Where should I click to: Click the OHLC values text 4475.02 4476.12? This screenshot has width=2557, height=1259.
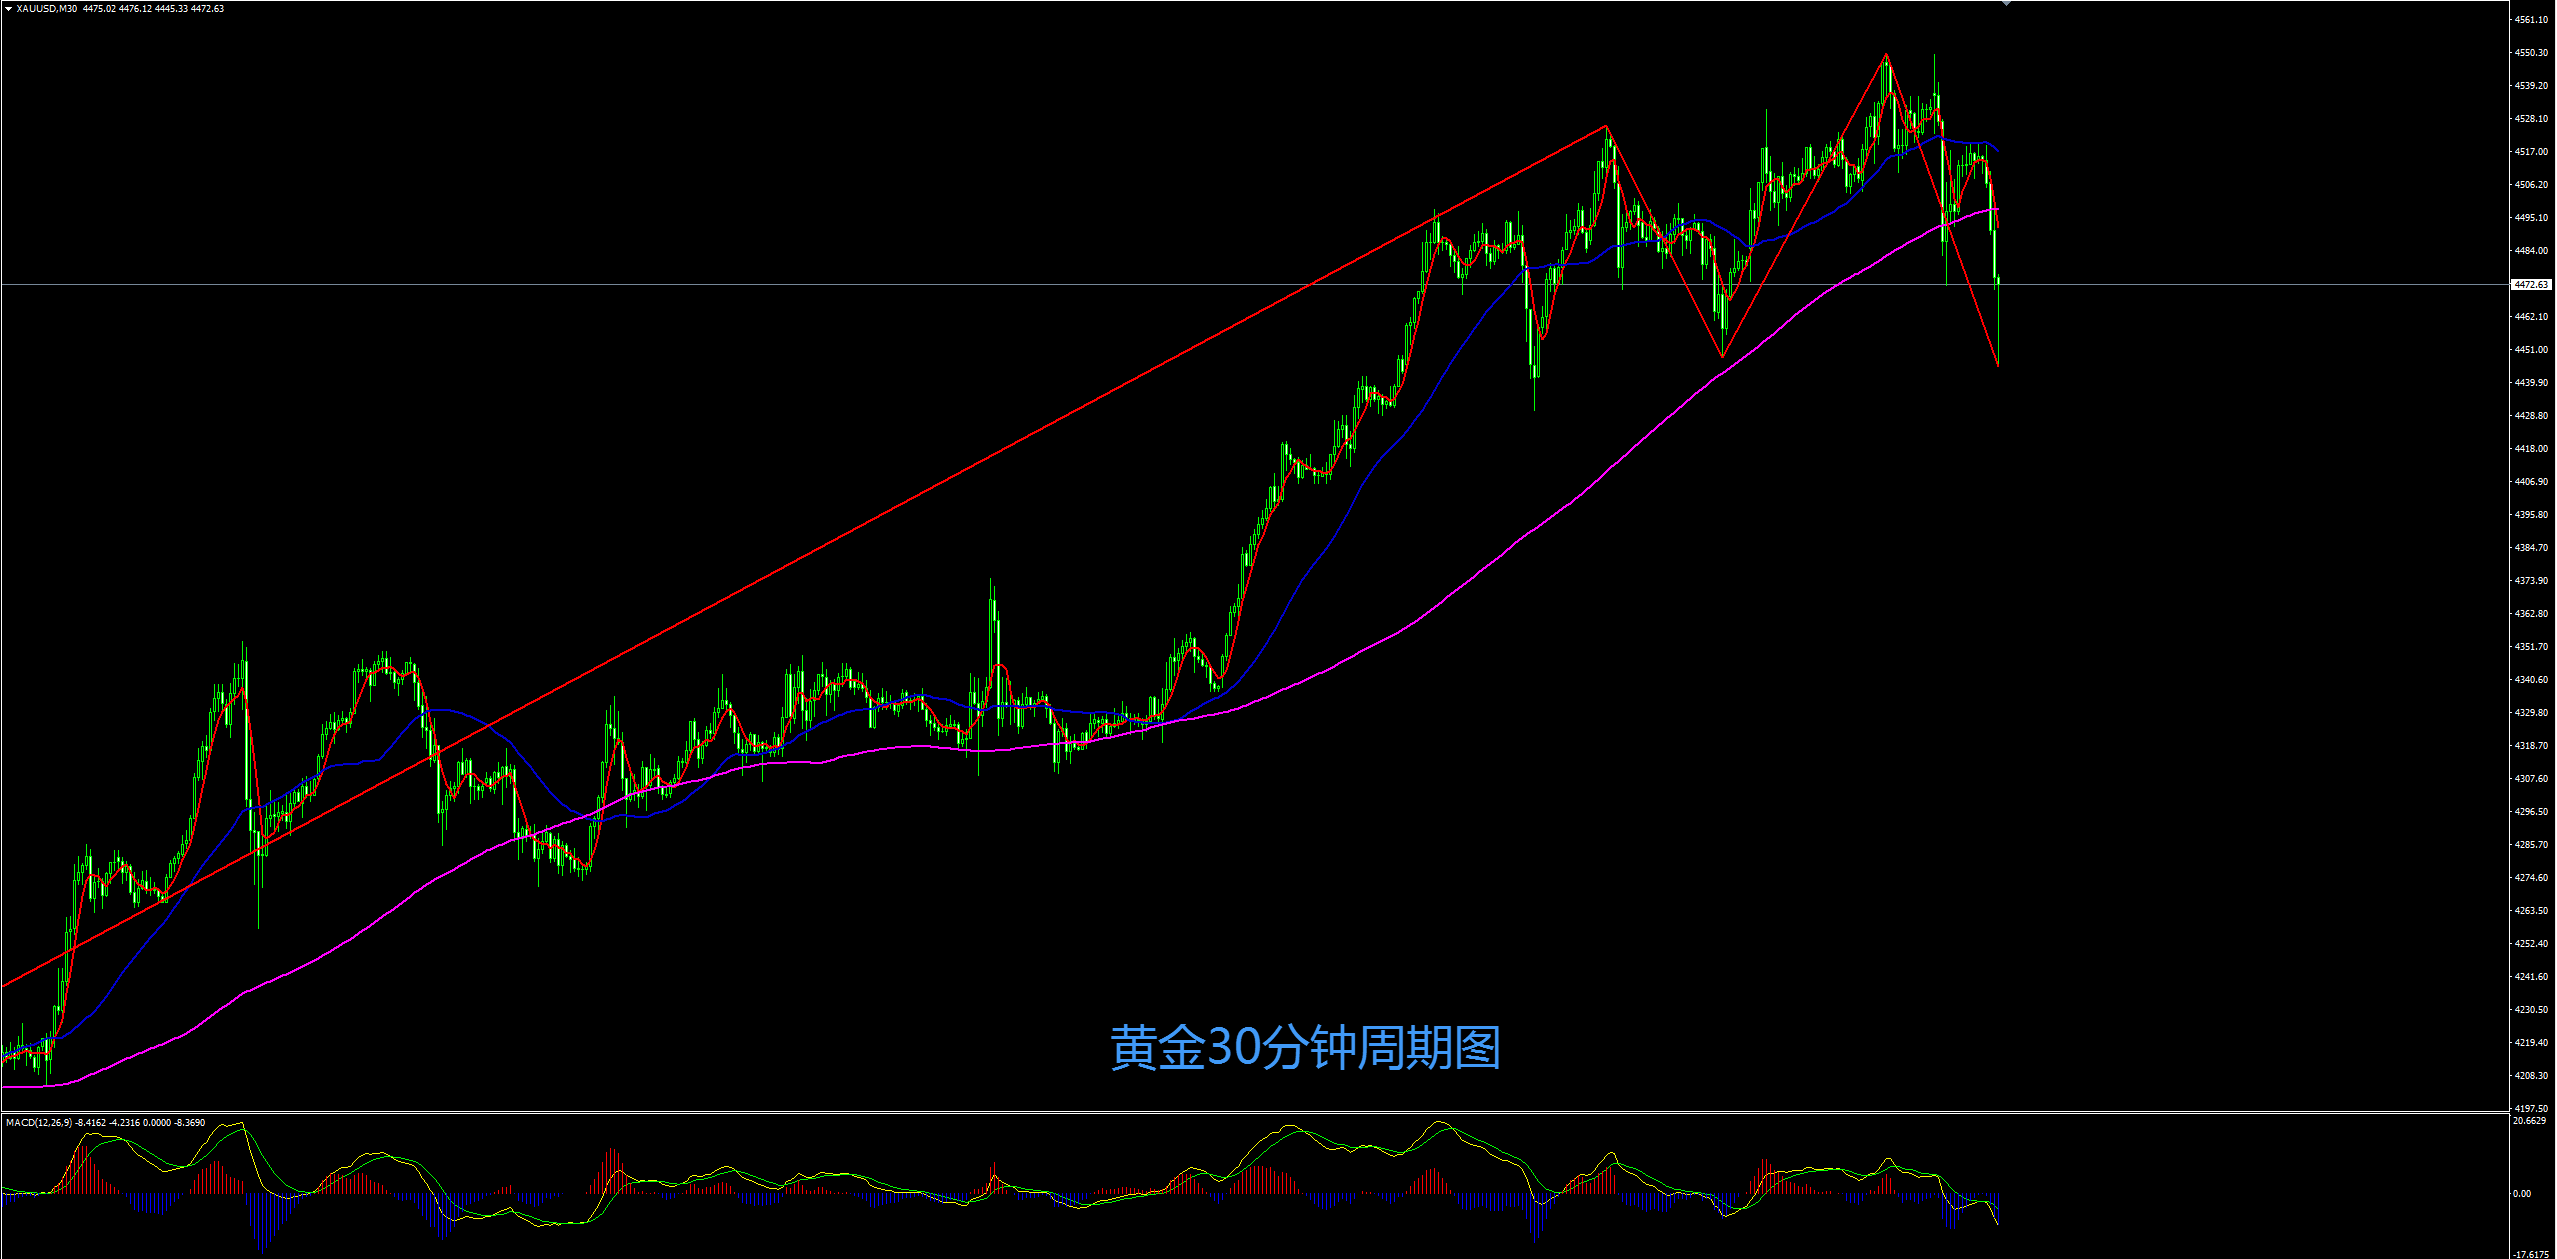click(117, 9)
